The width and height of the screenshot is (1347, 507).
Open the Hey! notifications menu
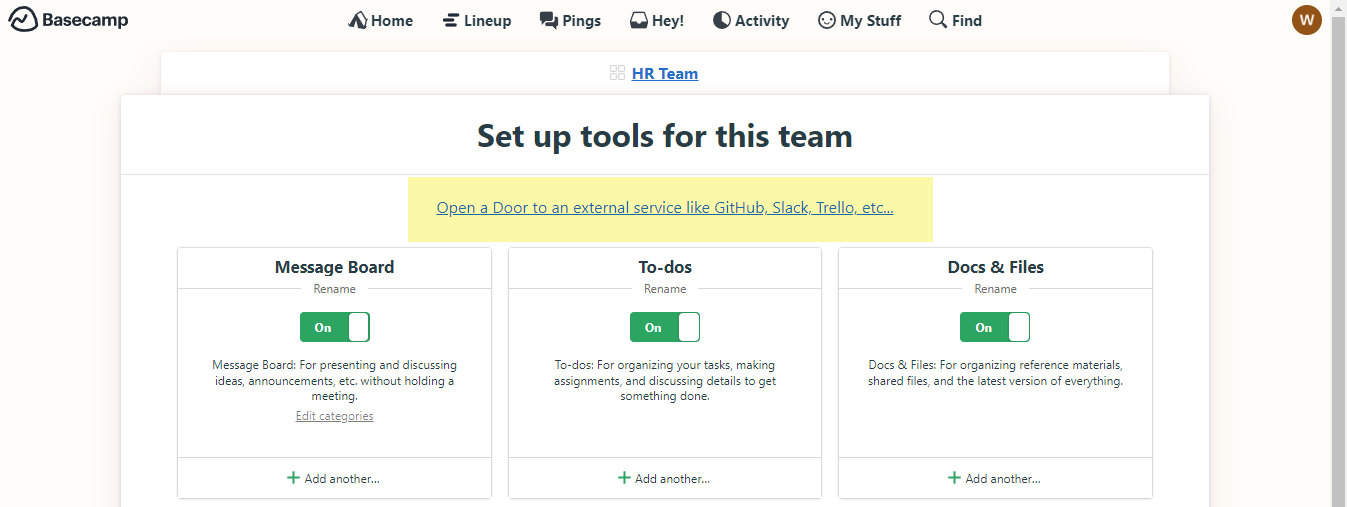point(656,20)
